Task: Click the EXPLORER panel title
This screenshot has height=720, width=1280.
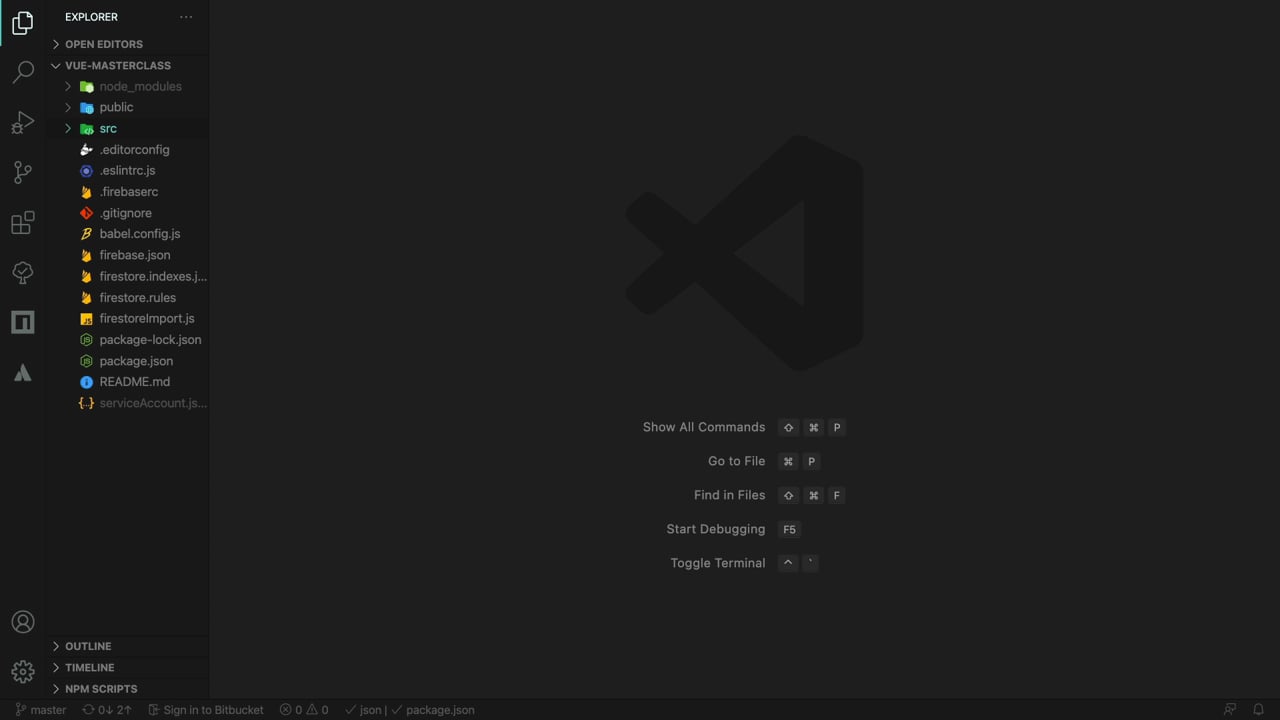Action: tap(91, 17)
